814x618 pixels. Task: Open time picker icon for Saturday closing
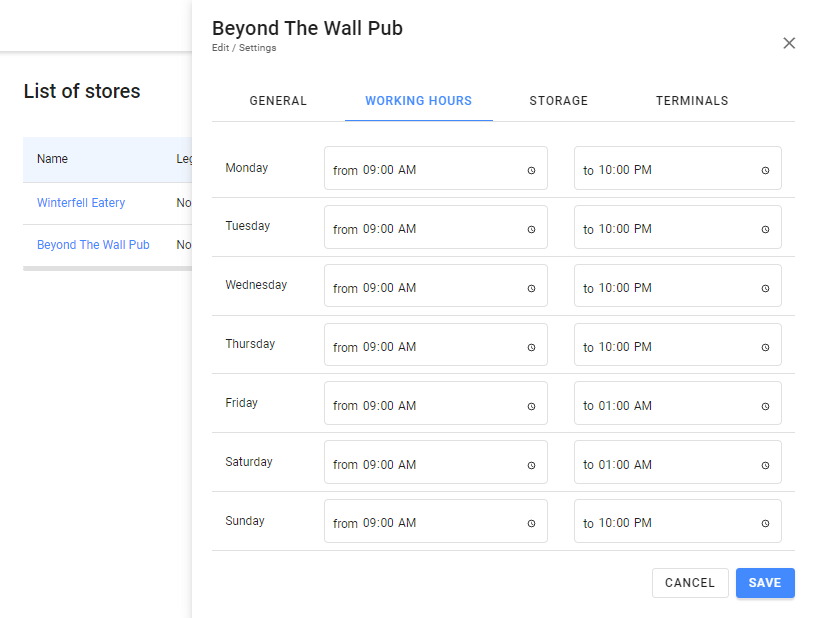tap(765, 465)
